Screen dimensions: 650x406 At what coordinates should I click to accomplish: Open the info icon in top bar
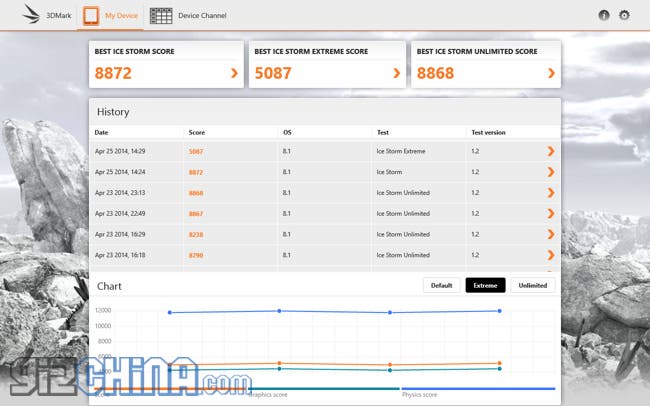[604, 15]
